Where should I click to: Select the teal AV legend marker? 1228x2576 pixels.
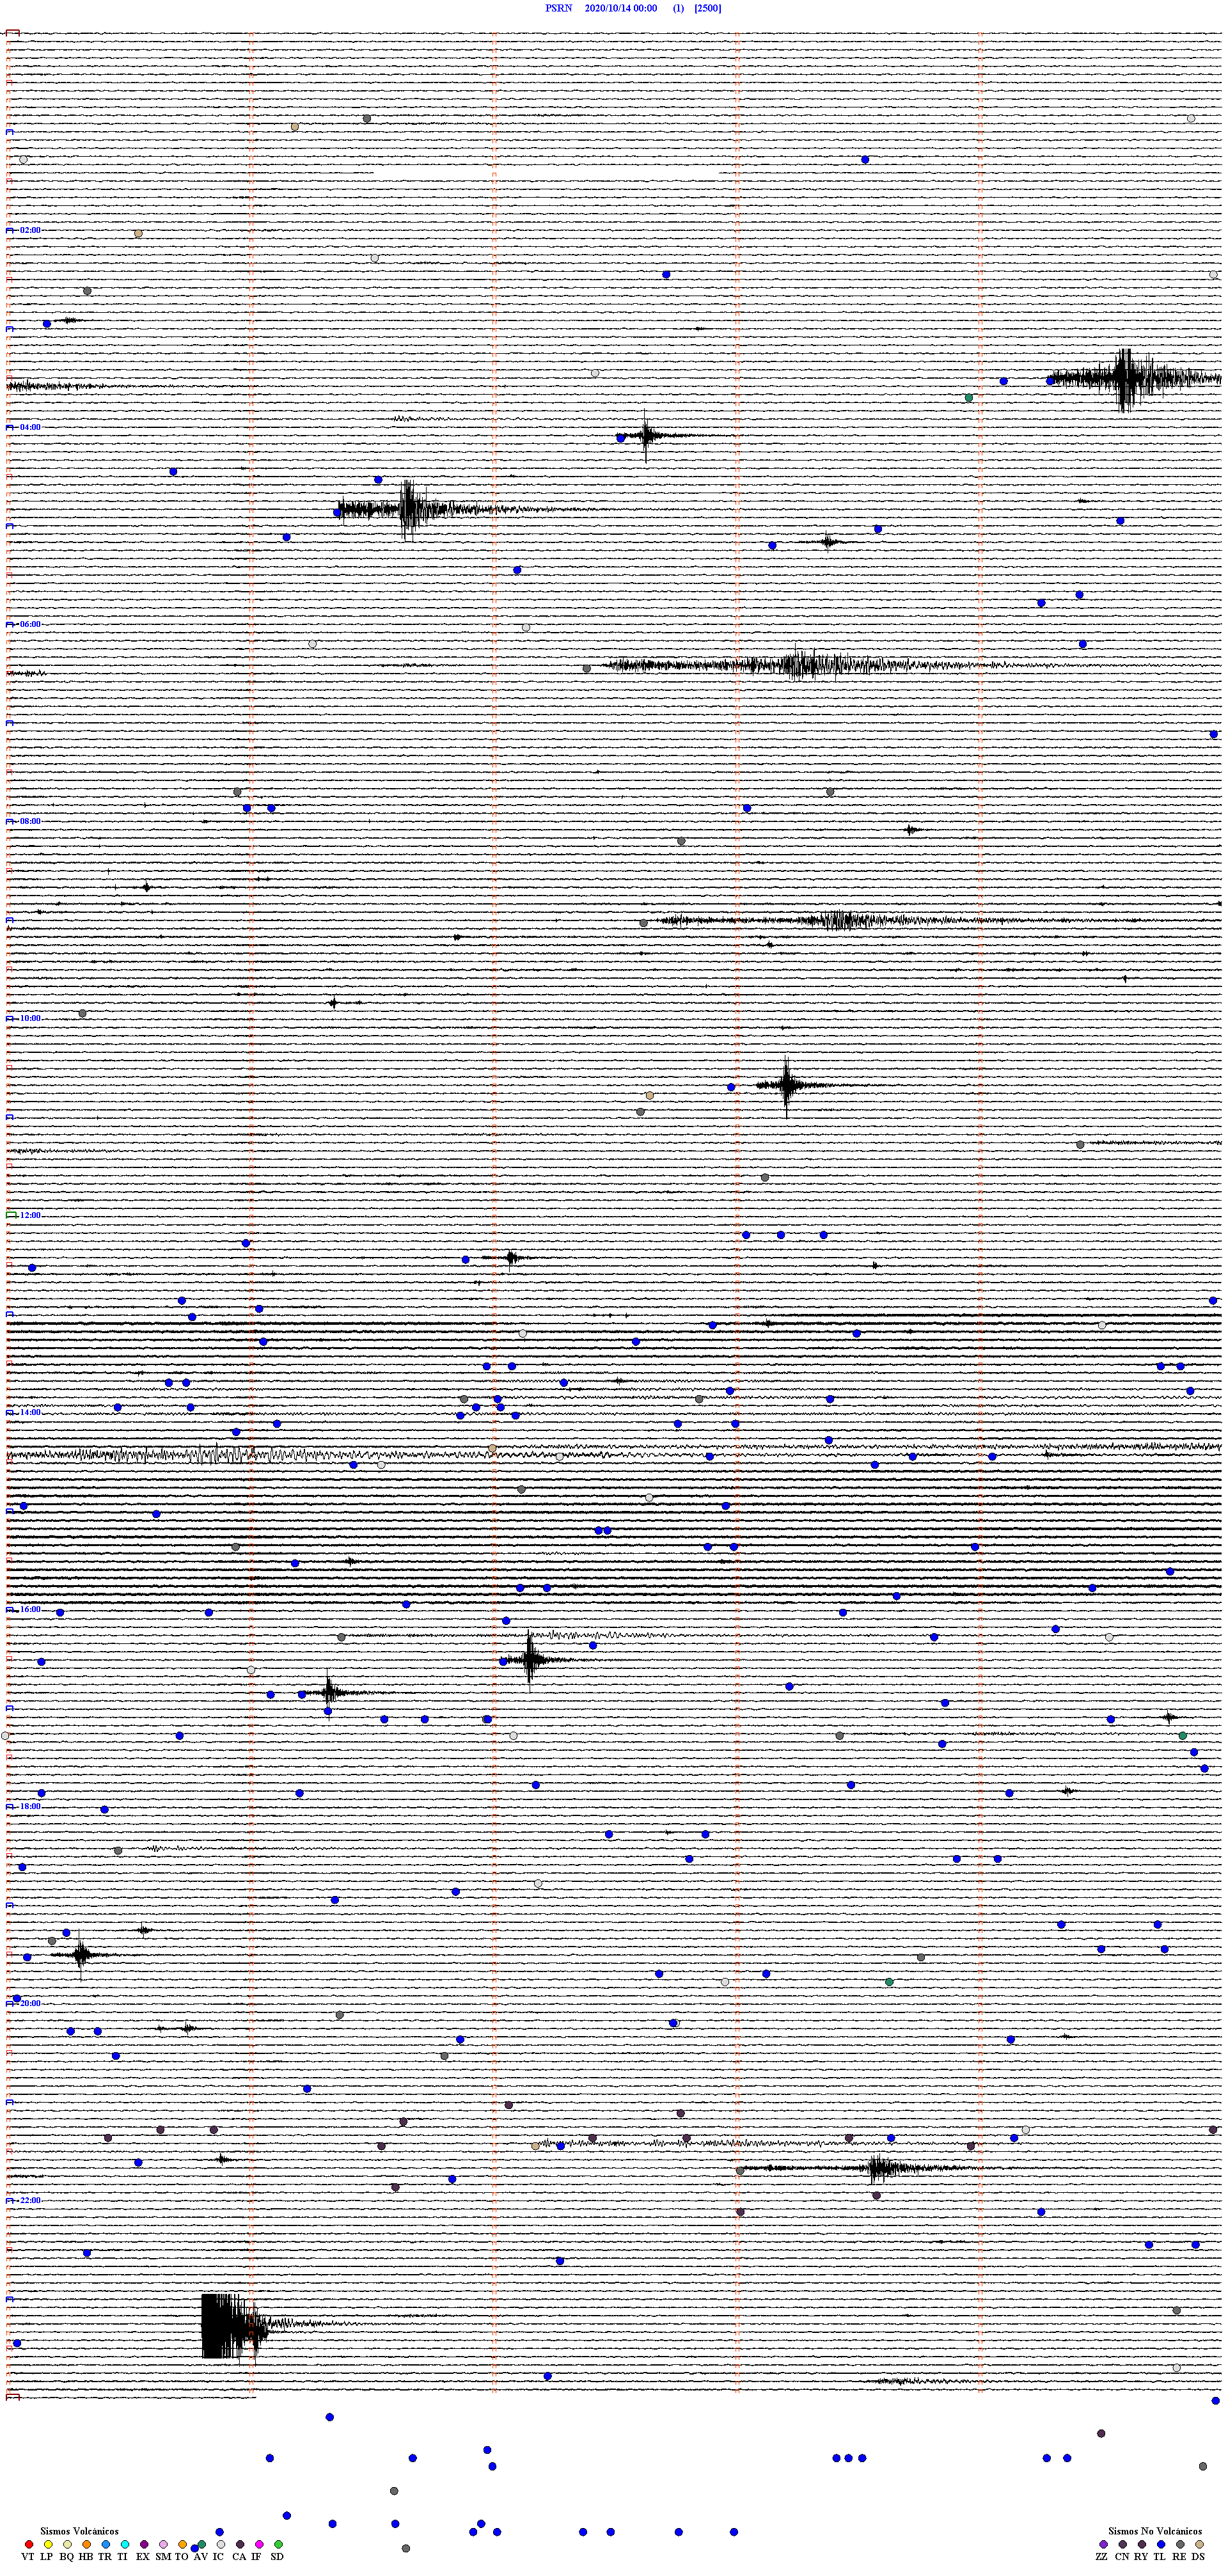coord(202,2544)
